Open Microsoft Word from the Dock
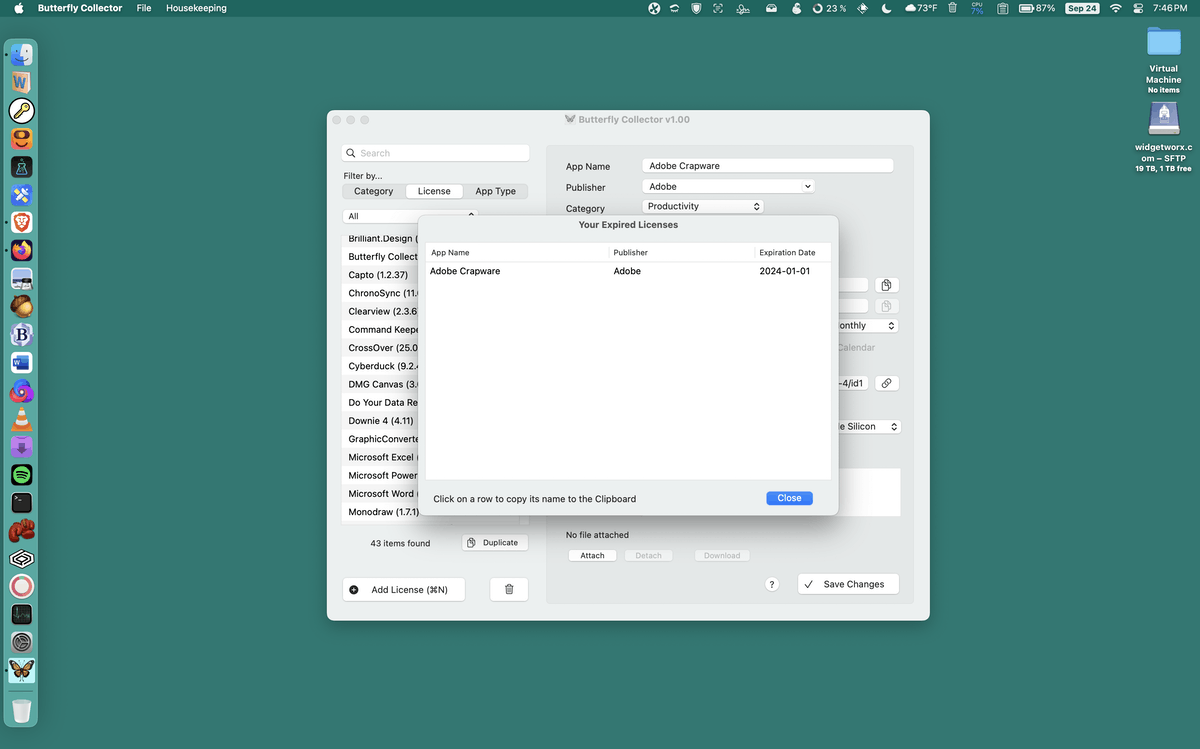This screenshot has width=1200, height=749. 22,362
